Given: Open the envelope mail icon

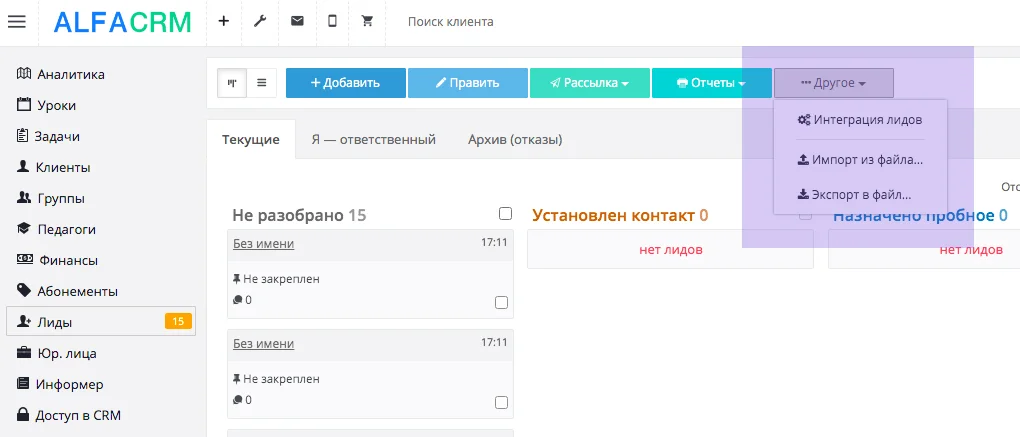Looking at the screenshot, I should pyautogui.click(x=297, y=21).
